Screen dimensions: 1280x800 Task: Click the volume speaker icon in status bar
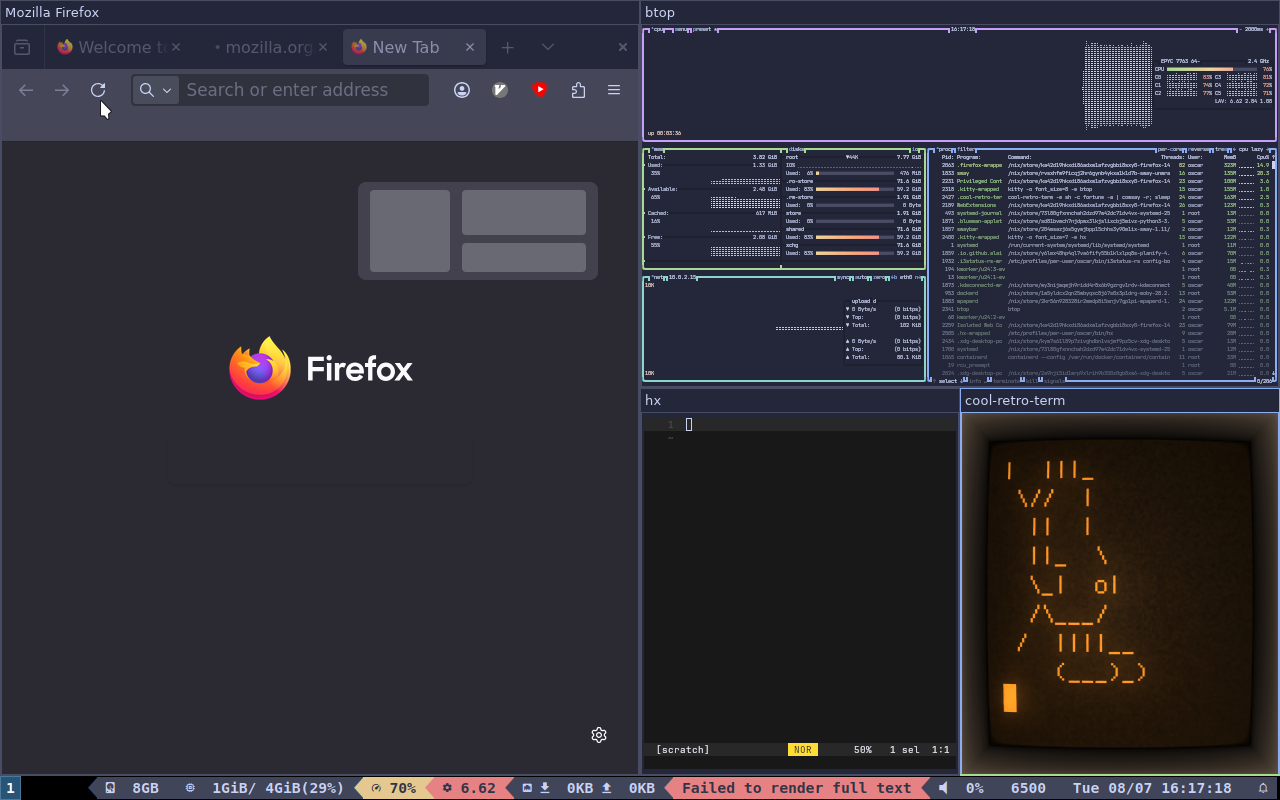(x=943, y=788)
